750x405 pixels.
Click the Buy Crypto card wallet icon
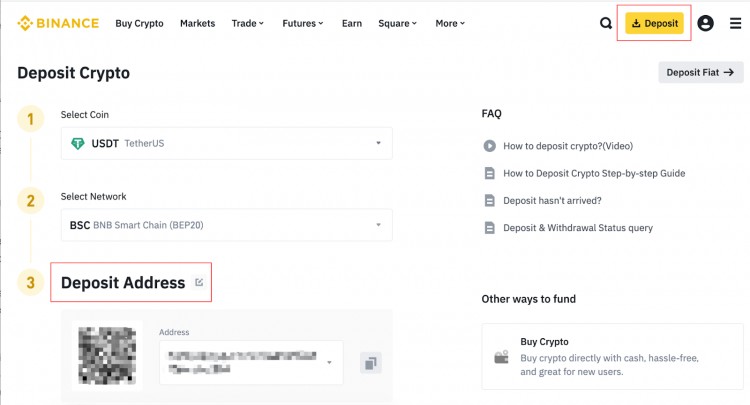pos(501,357)
